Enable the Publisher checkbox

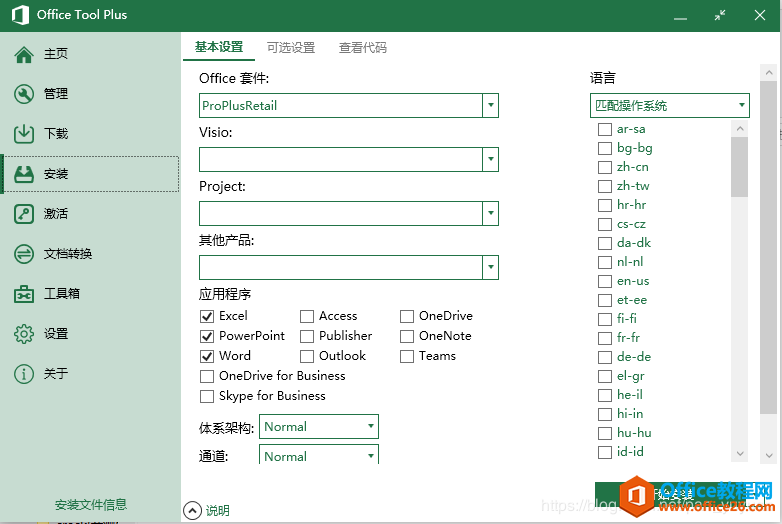(307, 336)
